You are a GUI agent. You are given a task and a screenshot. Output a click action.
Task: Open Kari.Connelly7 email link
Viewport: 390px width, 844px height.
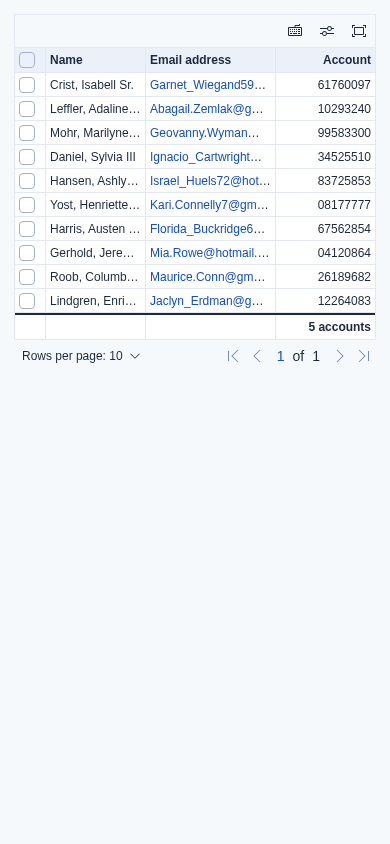coord(209,205)
